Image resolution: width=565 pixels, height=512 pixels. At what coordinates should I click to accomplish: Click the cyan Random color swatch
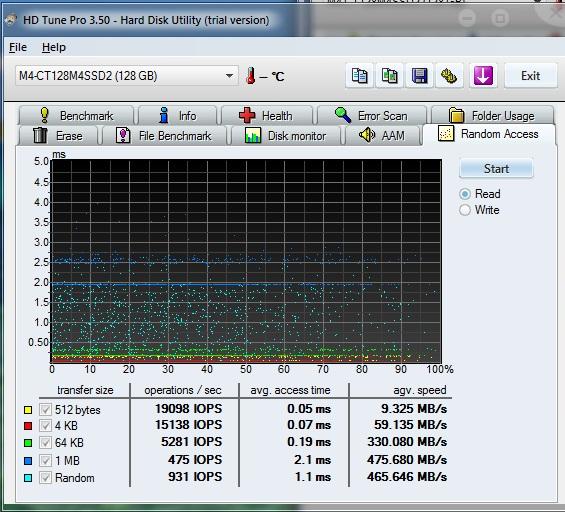28,478
